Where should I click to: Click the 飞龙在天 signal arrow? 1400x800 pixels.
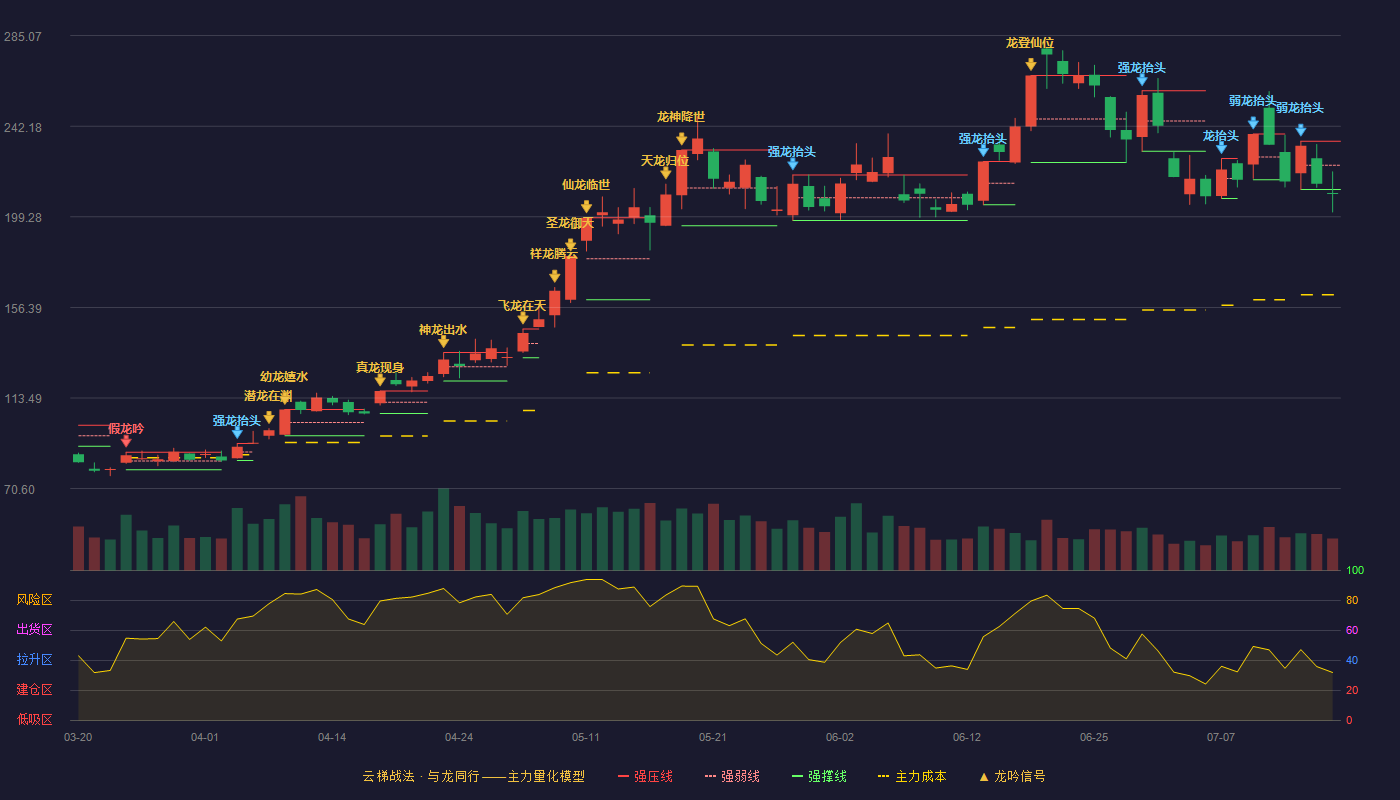point(523,318)
